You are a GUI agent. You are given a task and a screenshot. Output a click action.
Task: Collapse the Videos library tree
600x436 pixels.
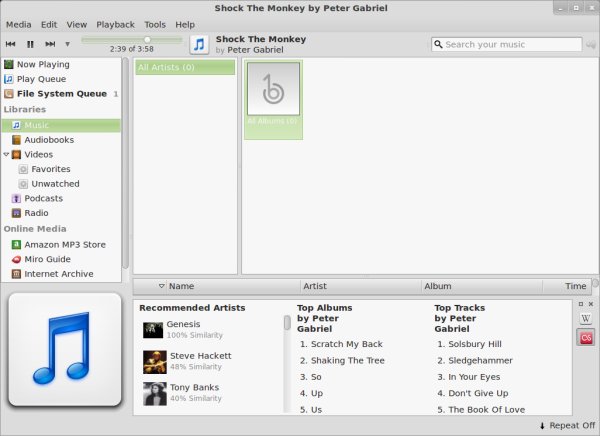(x=6, y=154)
